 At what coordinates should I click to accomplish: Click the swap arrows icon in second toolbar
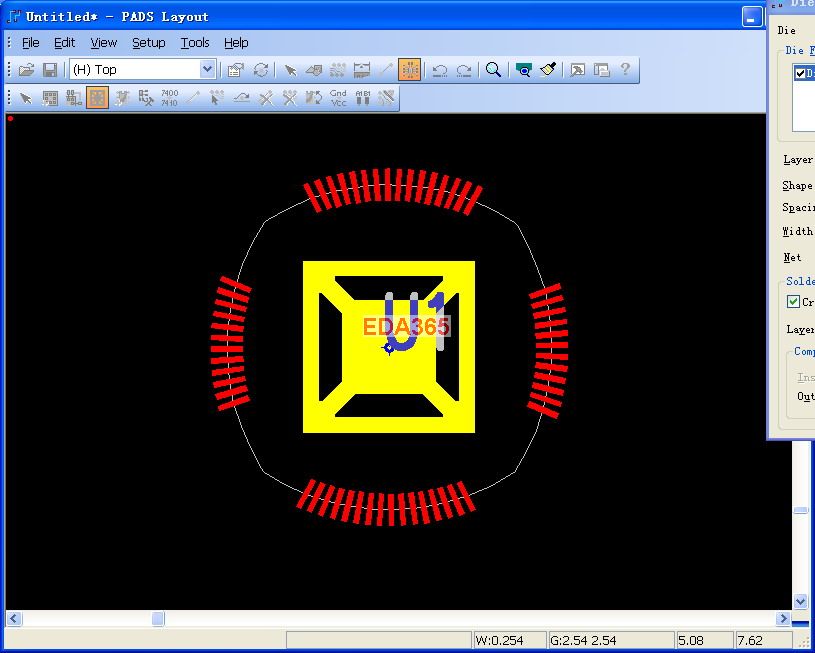point(314,98)
